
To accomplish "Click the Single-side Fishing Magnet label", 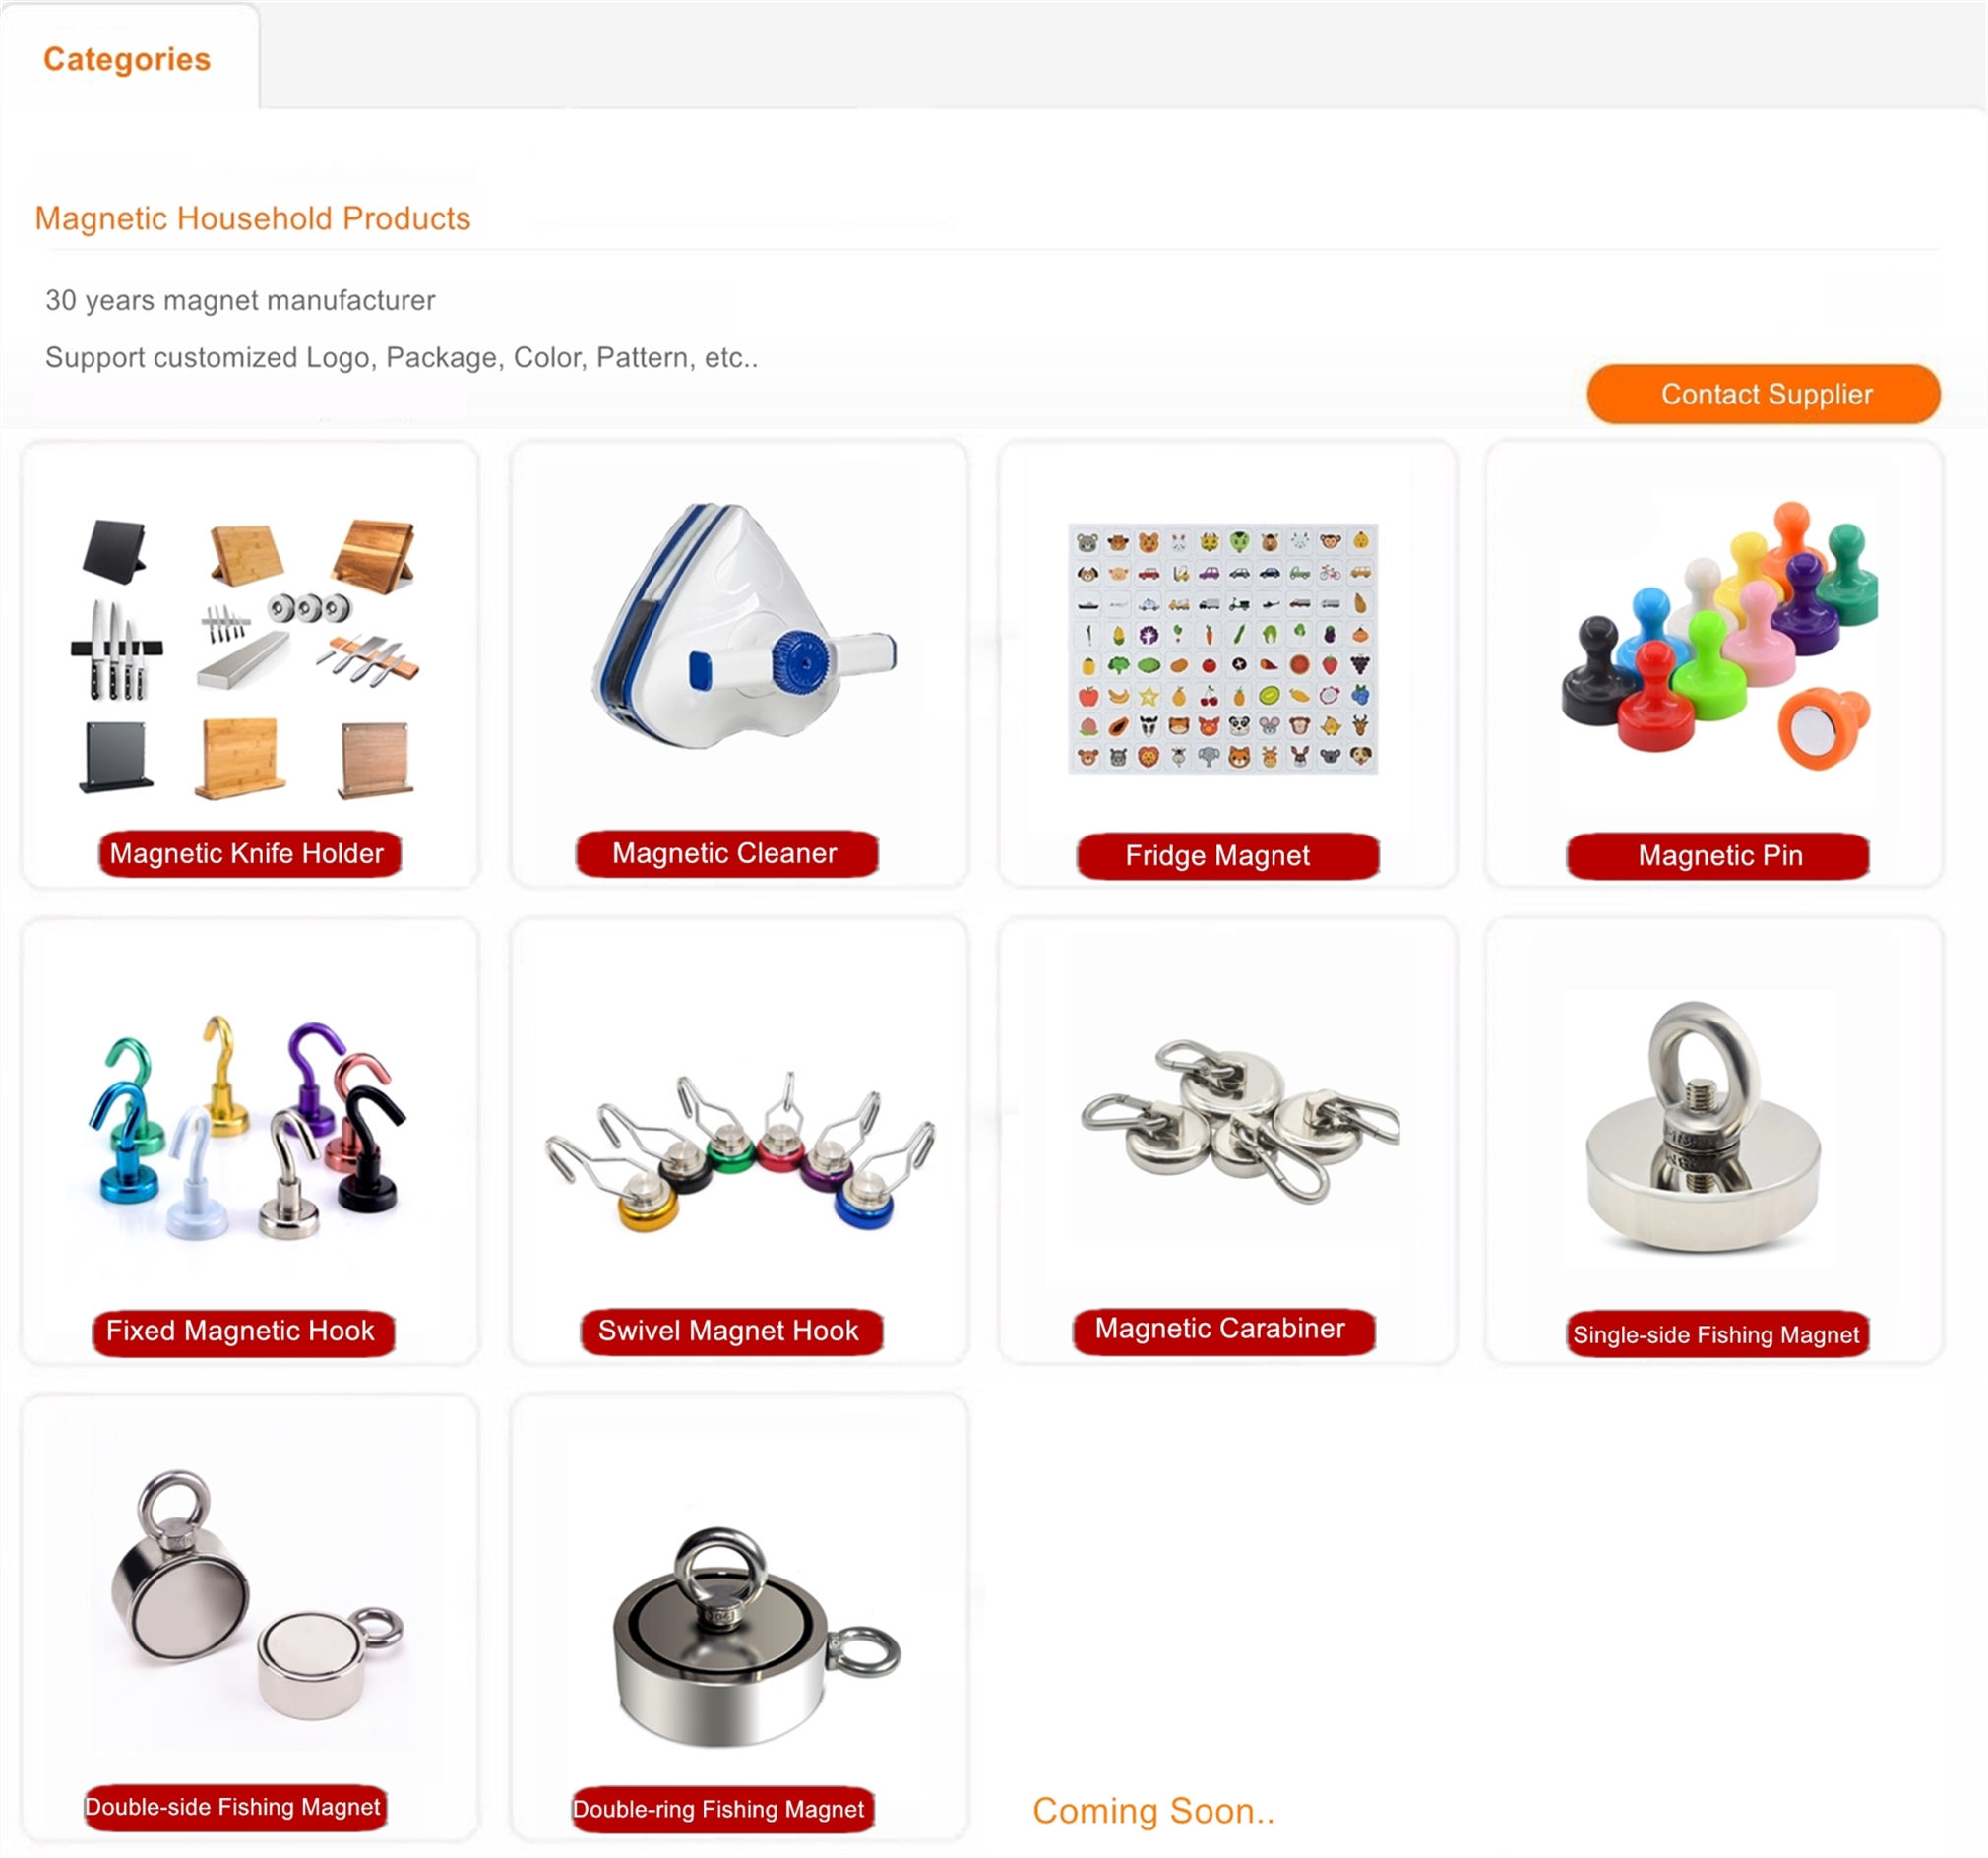I will pos(1718,1334).
